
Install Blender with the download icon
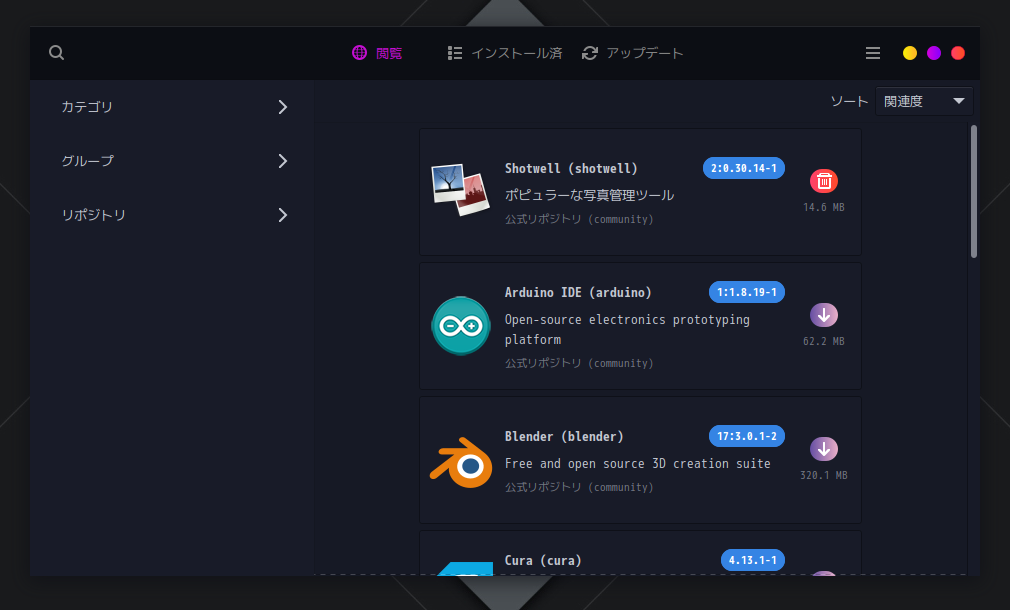[x=824, y=449]
